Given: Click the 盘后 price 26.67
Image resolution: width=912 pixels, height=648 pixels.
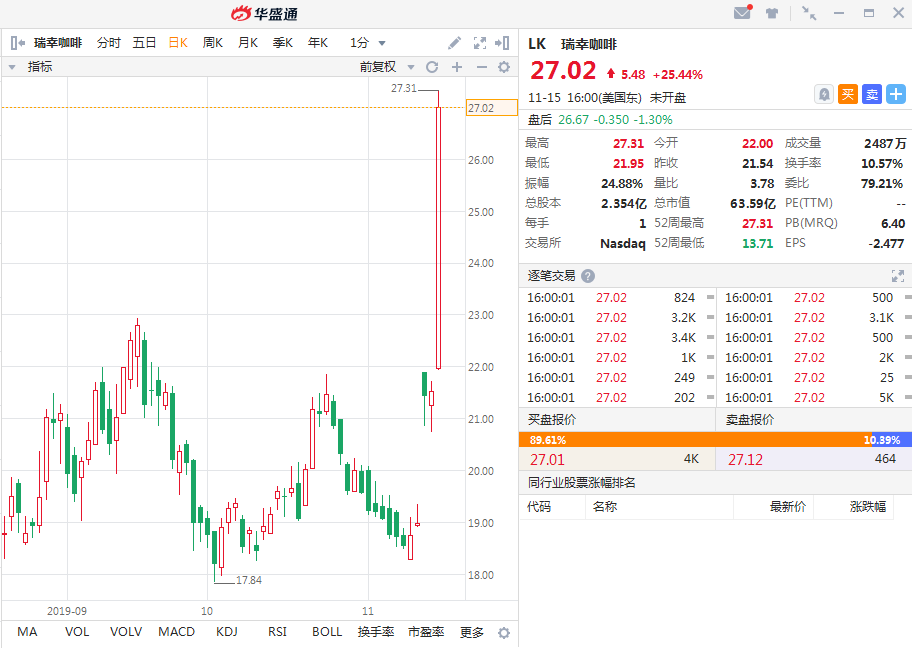Looking at the screenshot, I should 573,120.
